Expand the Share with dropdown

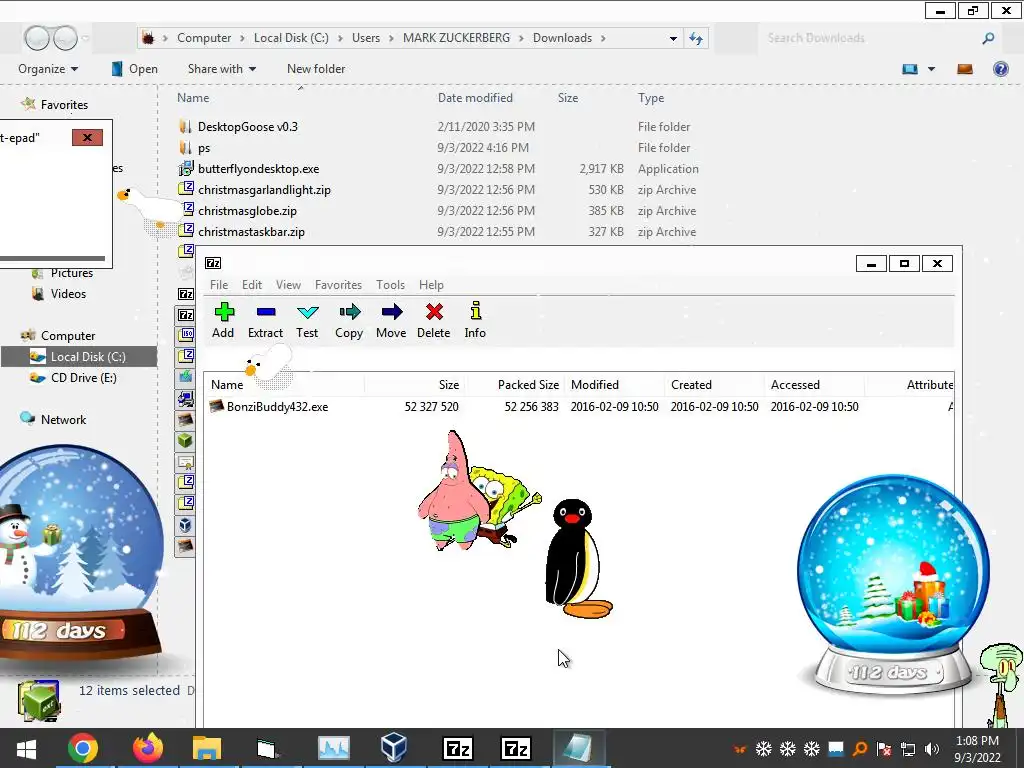(x=221, y=69)
